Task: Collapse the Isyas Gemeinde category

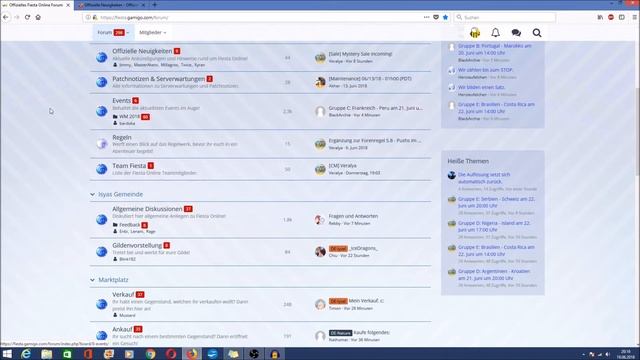Action: (92, 194)
